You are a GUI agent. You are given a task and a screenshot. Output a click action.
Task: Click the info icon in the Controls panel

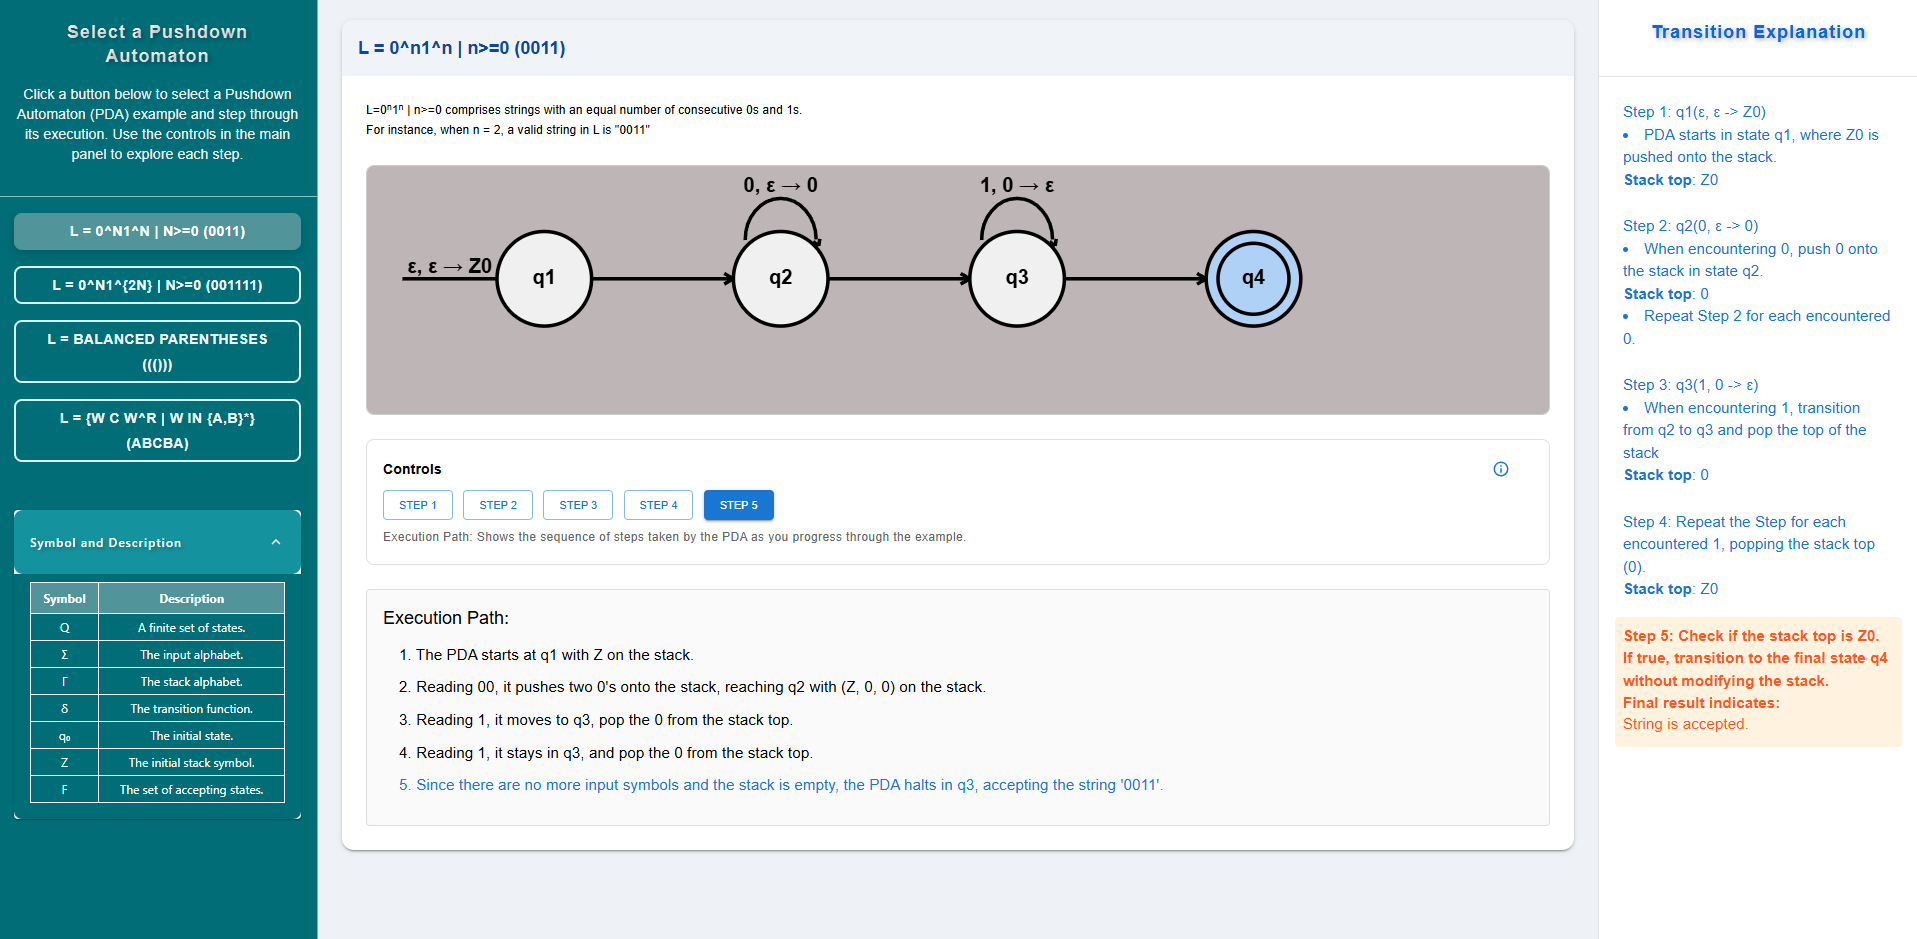1500,468
